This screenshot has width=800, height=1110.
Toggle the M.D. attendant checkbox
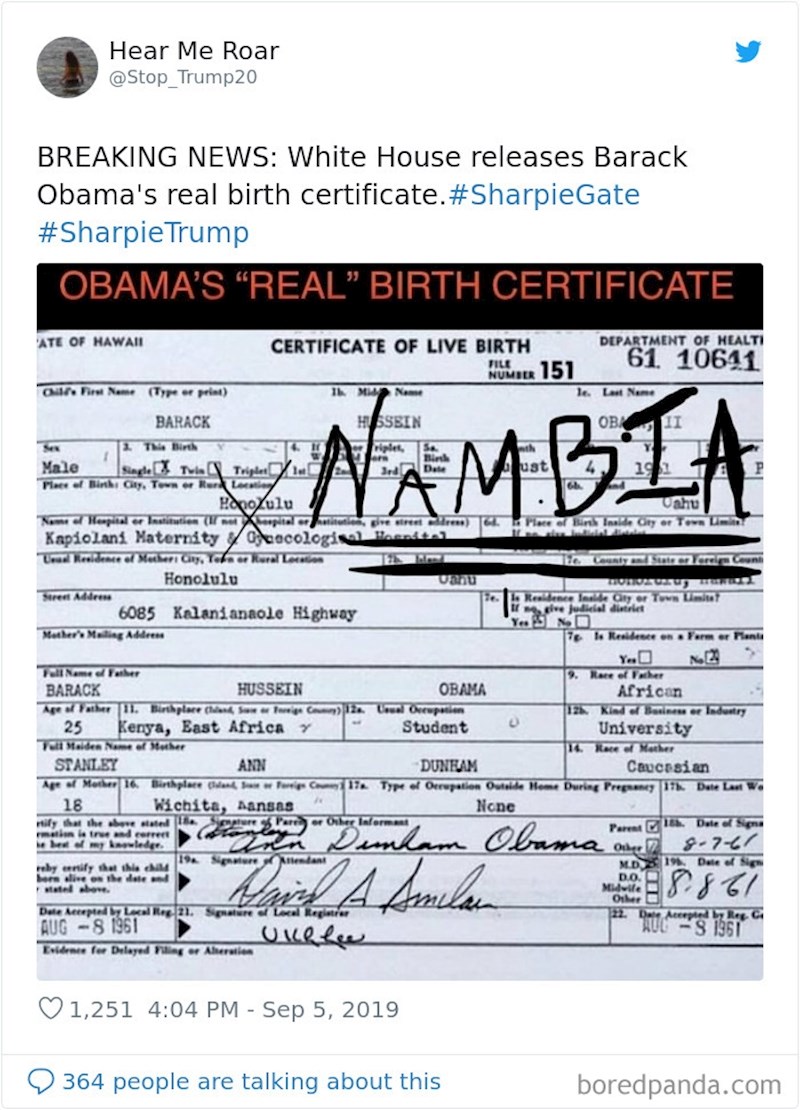coord(654,864)
